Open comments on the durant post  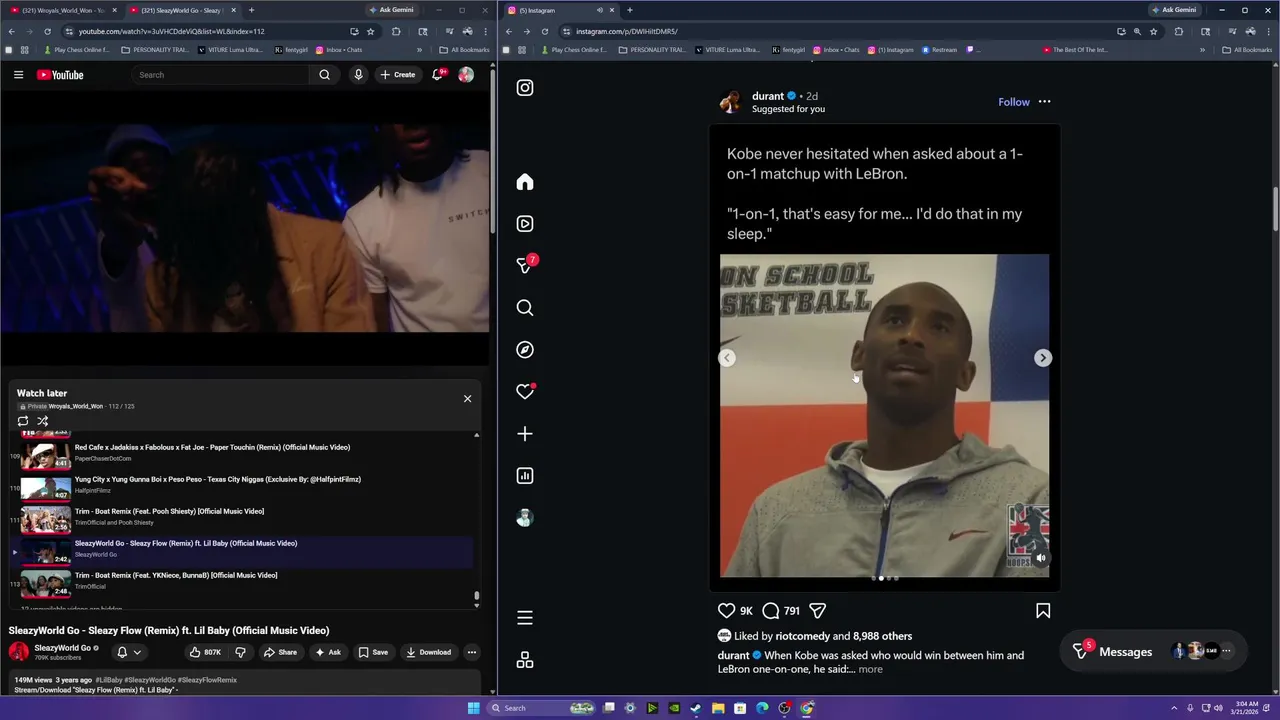[771, 611]
